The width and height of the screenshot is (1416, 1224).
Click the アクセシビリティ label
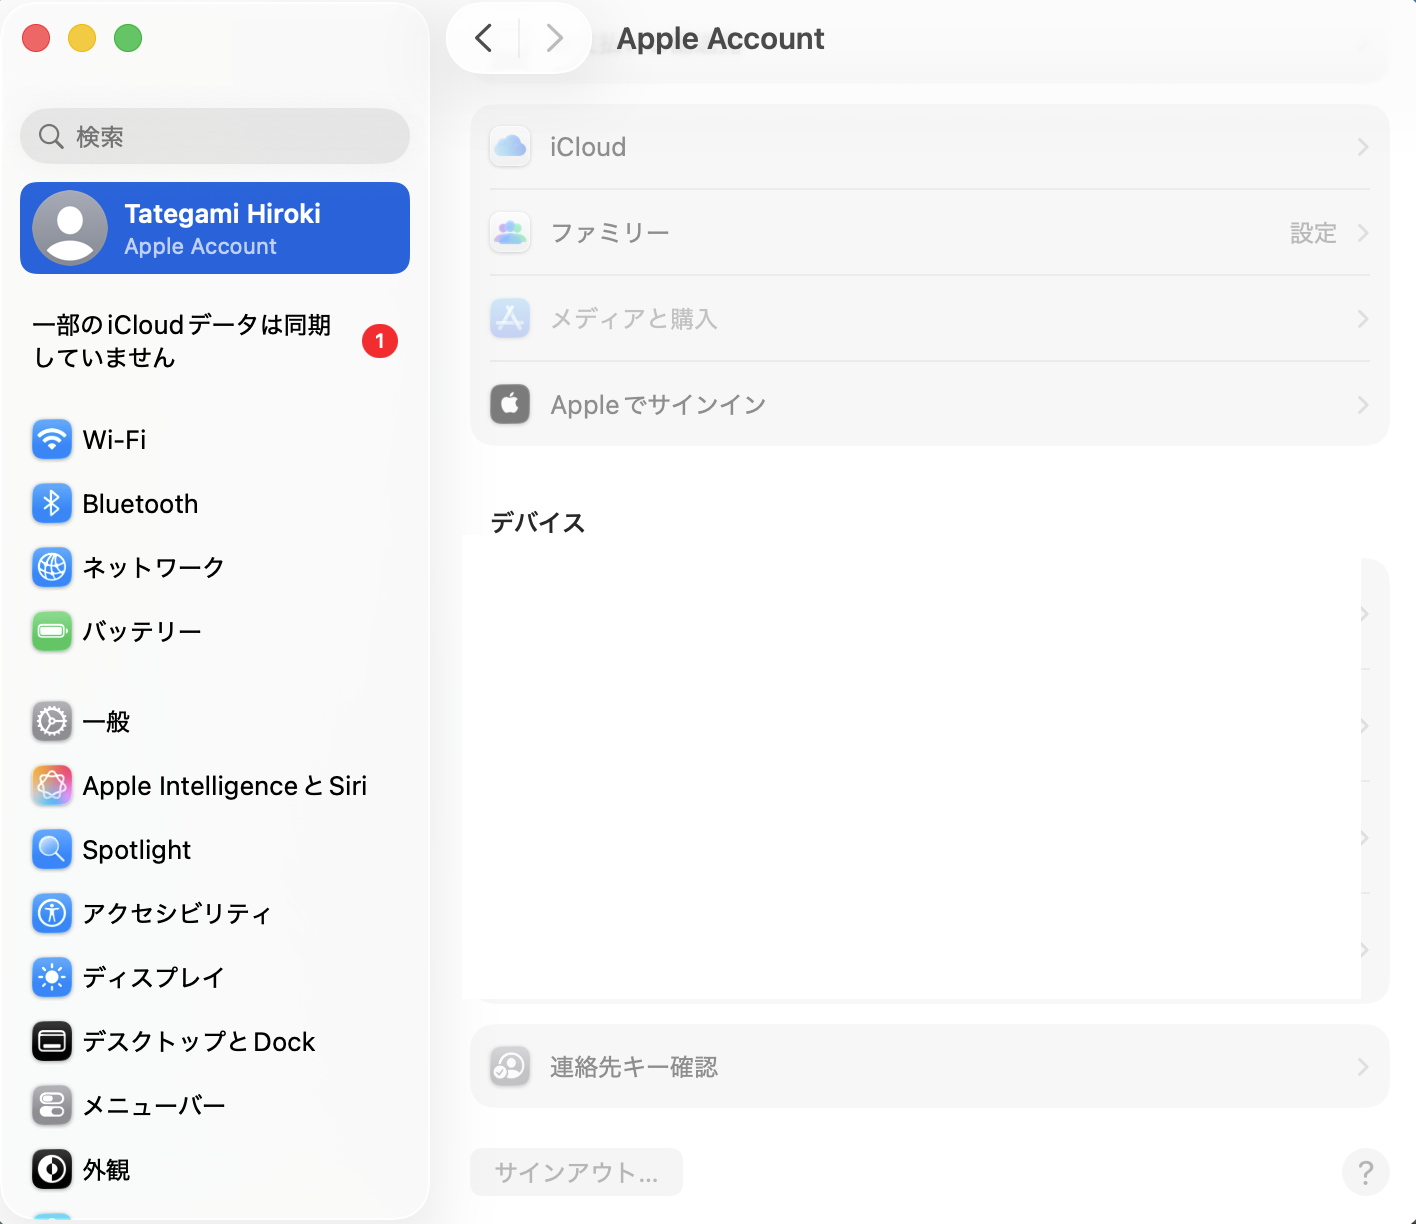[x=177, y=913]
